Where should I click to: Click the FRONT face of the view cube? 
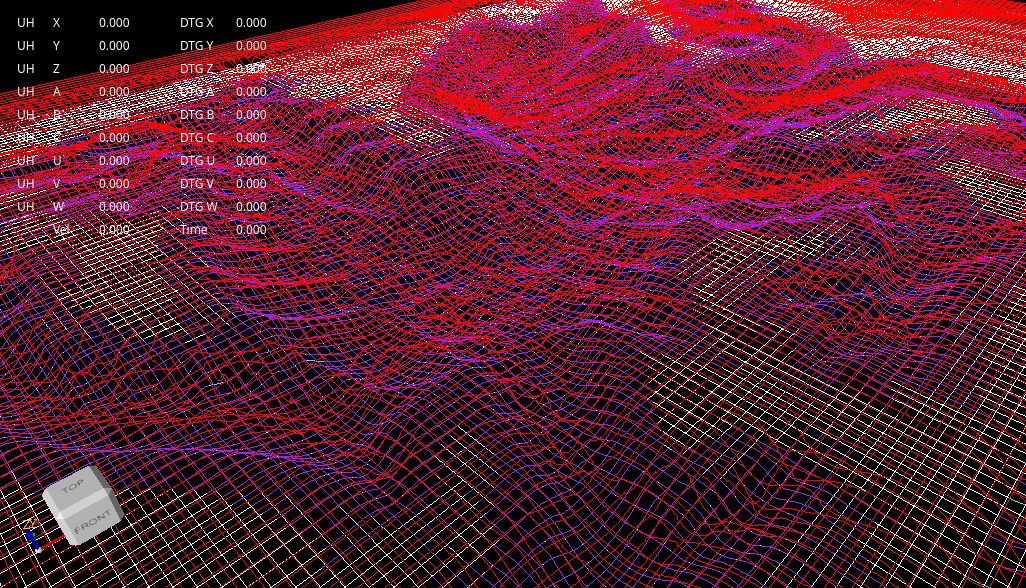pyautogui.click(x=91, y=523)
